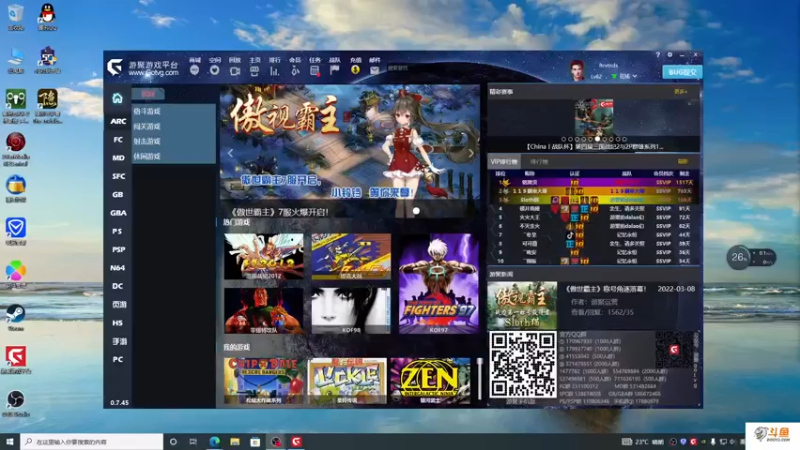Open 射击游戏 category in ARC submenu

point(147,141)
